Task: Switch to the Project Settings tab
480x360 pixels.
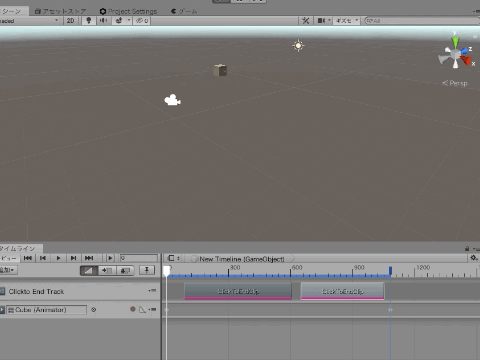Action: [x=129, y=11]
